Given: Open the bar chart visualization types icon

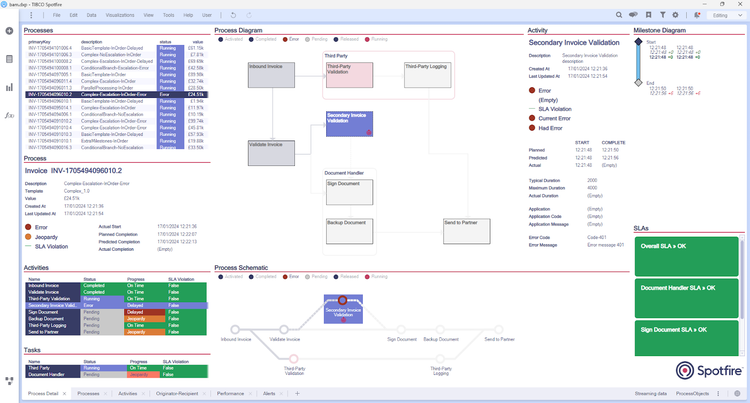Looking at the screenshot, I should coord(9,87).
